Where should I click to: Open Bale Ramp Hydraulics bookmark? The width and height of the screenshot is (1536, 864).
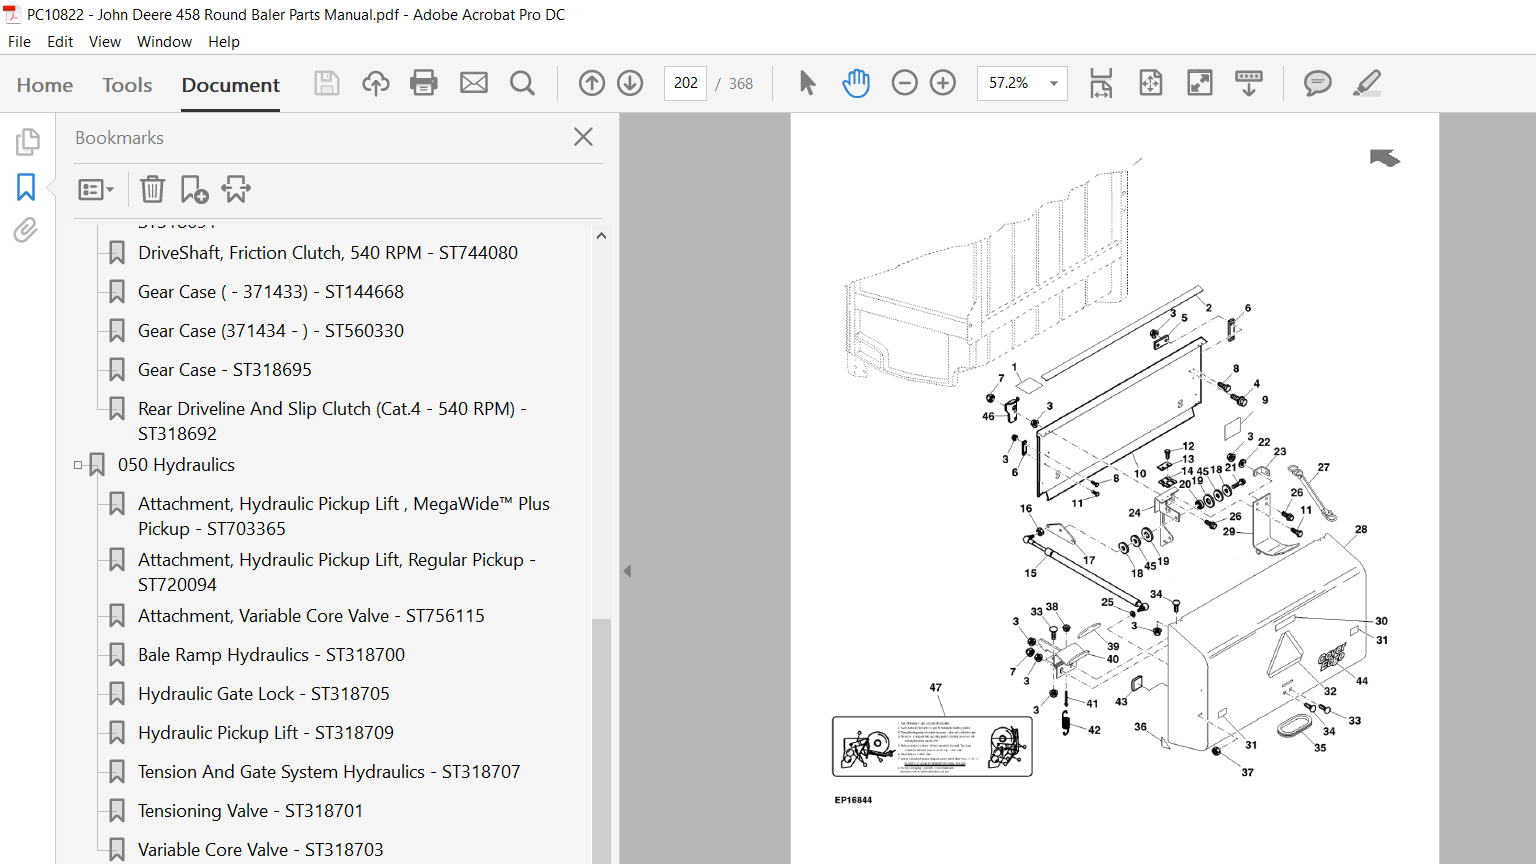click(271, 655)
